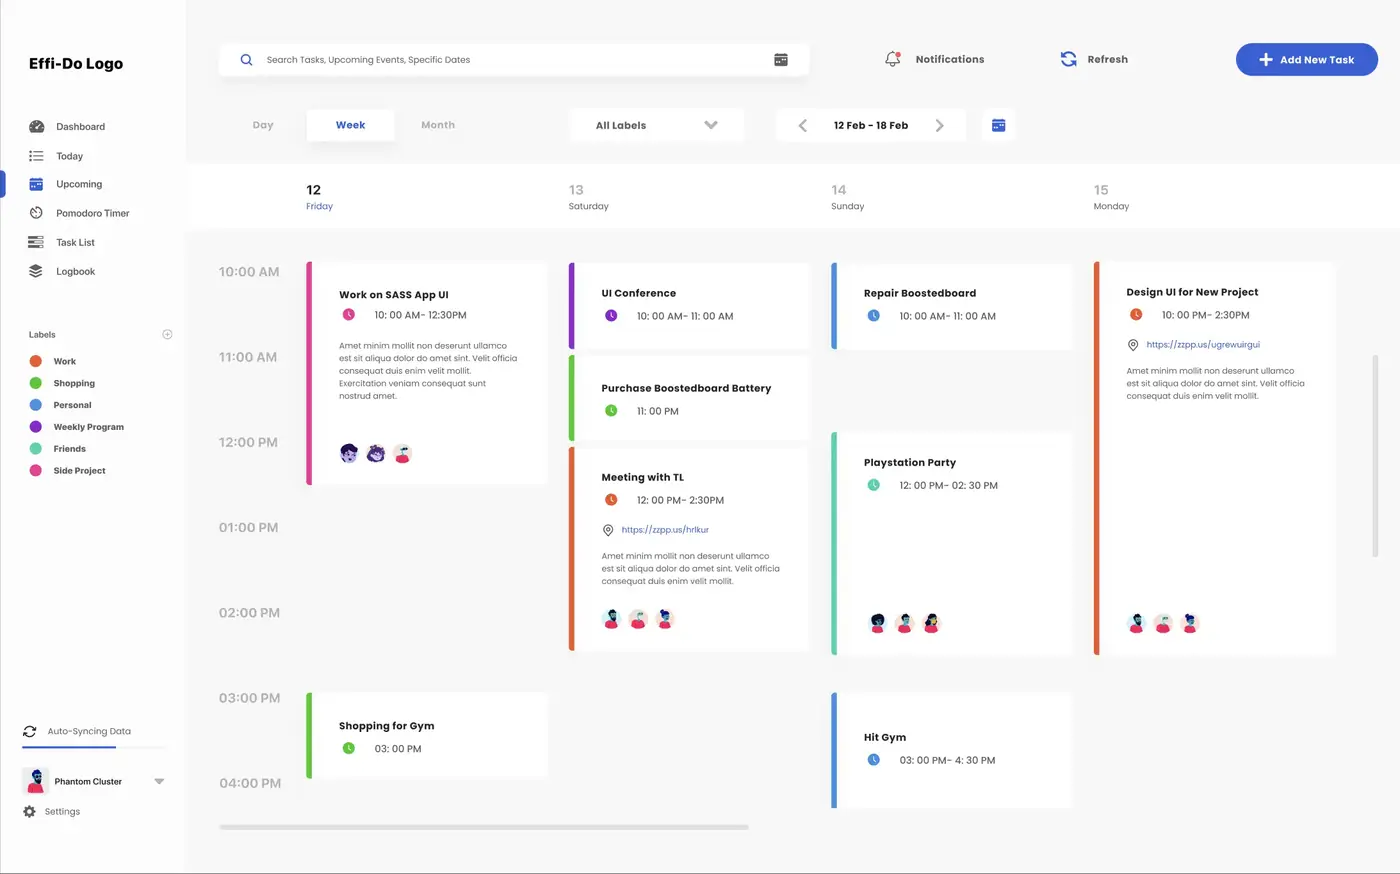Select the 12 Friday day header
Viewport: 1400px width, 874px height.
(320, 197)
